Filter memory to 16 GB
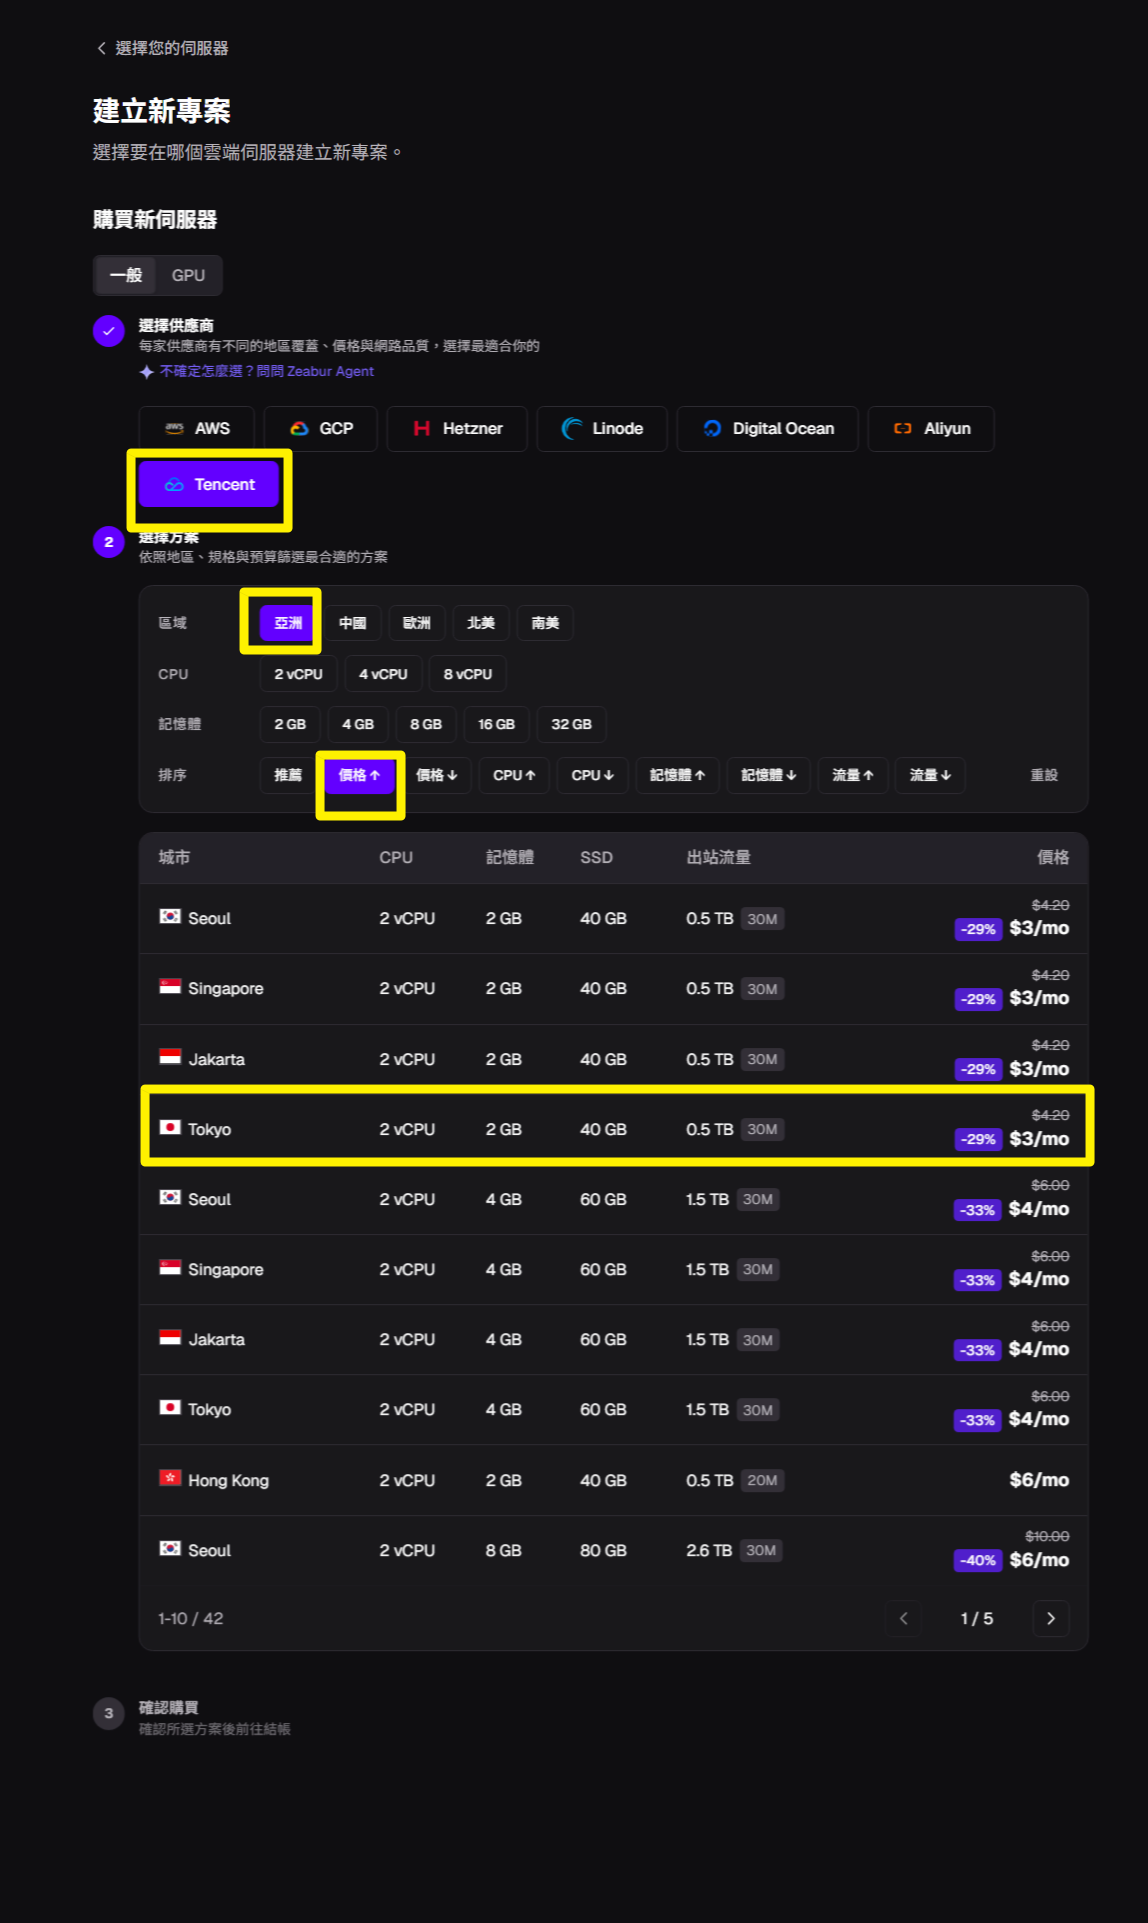 (x=496, y=724)
